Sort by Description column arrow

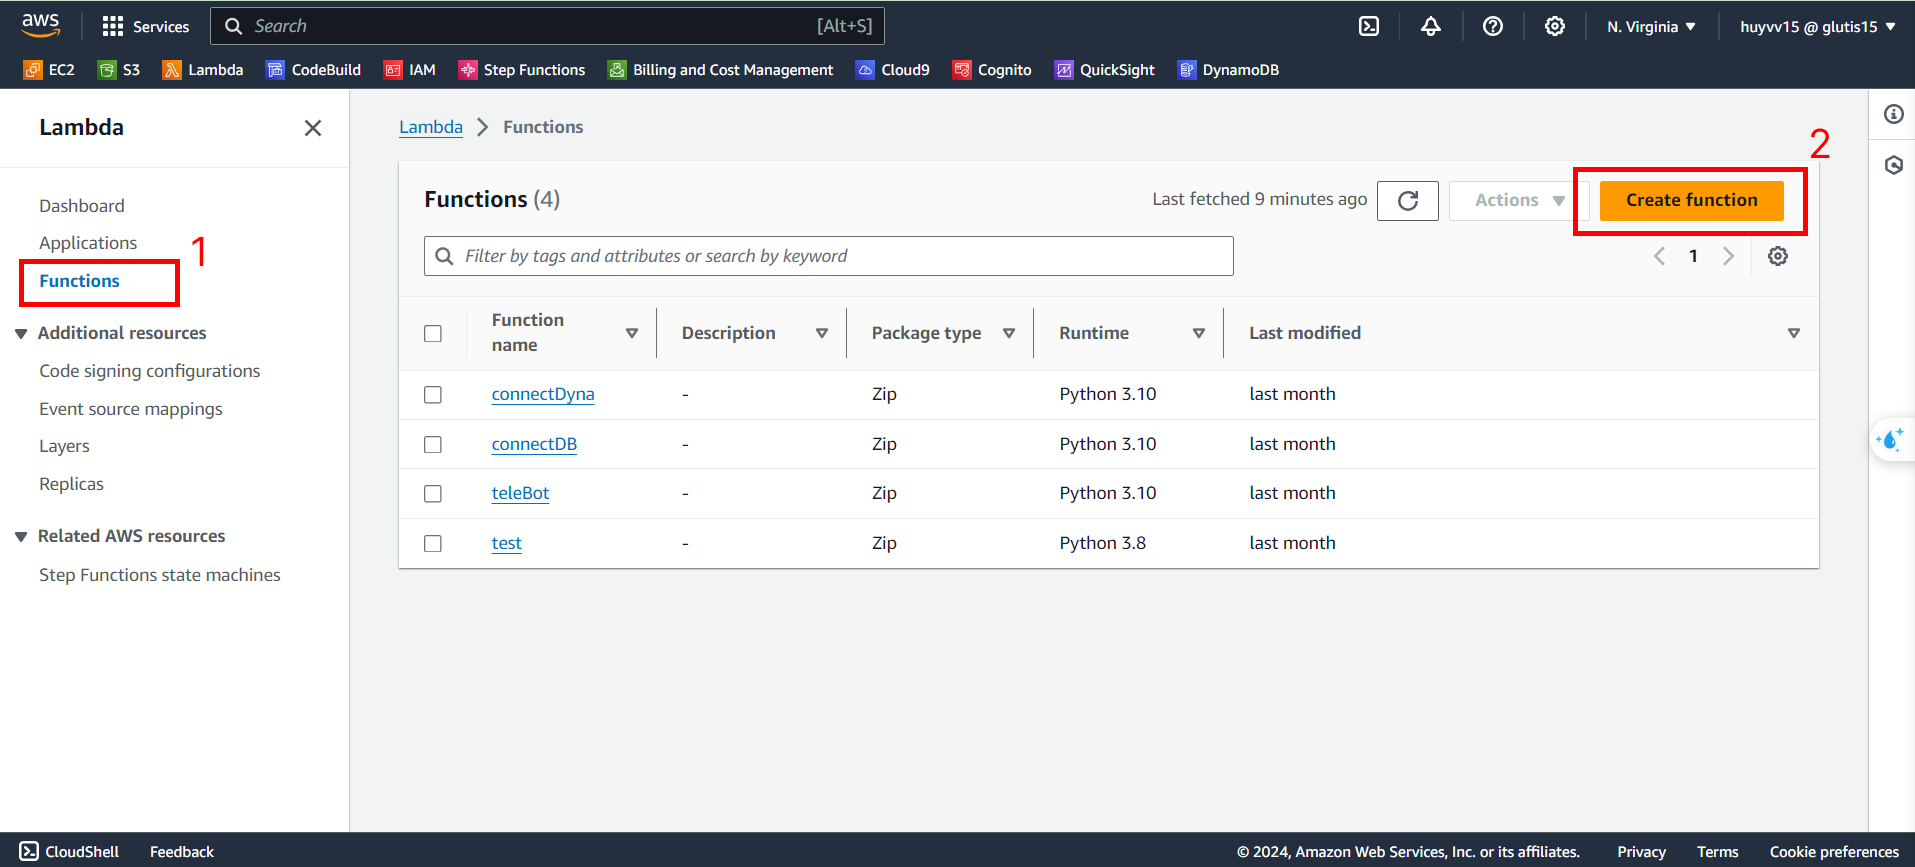pos(822,333)
